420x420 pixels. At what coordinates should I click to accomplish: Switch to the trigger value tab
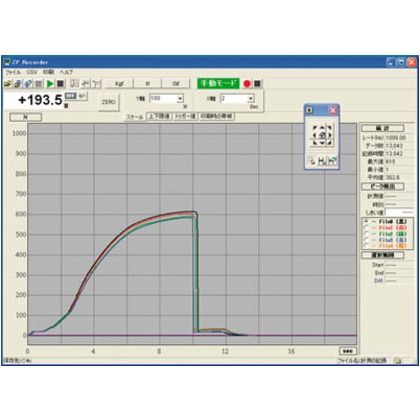click(x=185, y=116)
